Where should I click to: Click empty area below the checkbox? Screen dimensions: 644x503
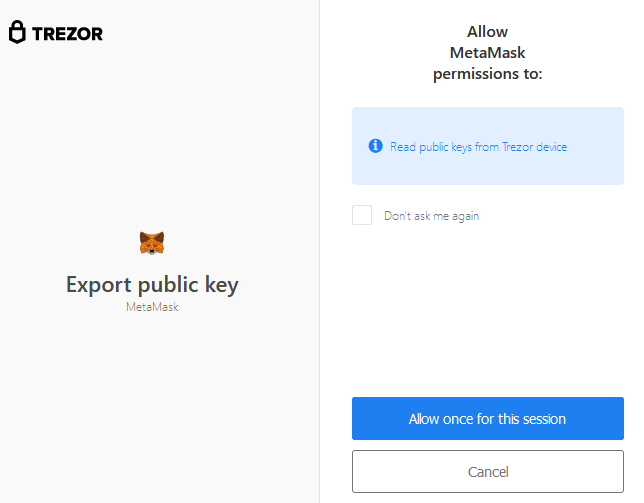pos(488,308)
